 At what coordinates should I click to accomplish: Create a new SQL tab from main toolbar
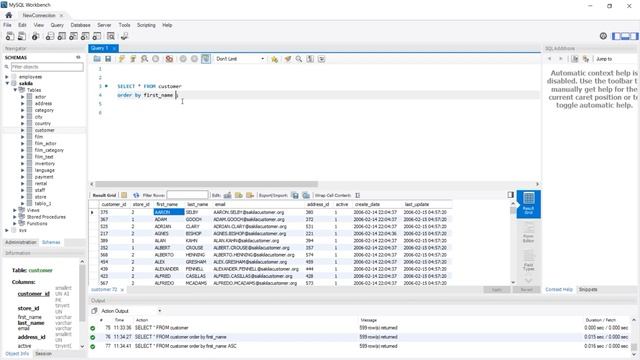point(10,36)
